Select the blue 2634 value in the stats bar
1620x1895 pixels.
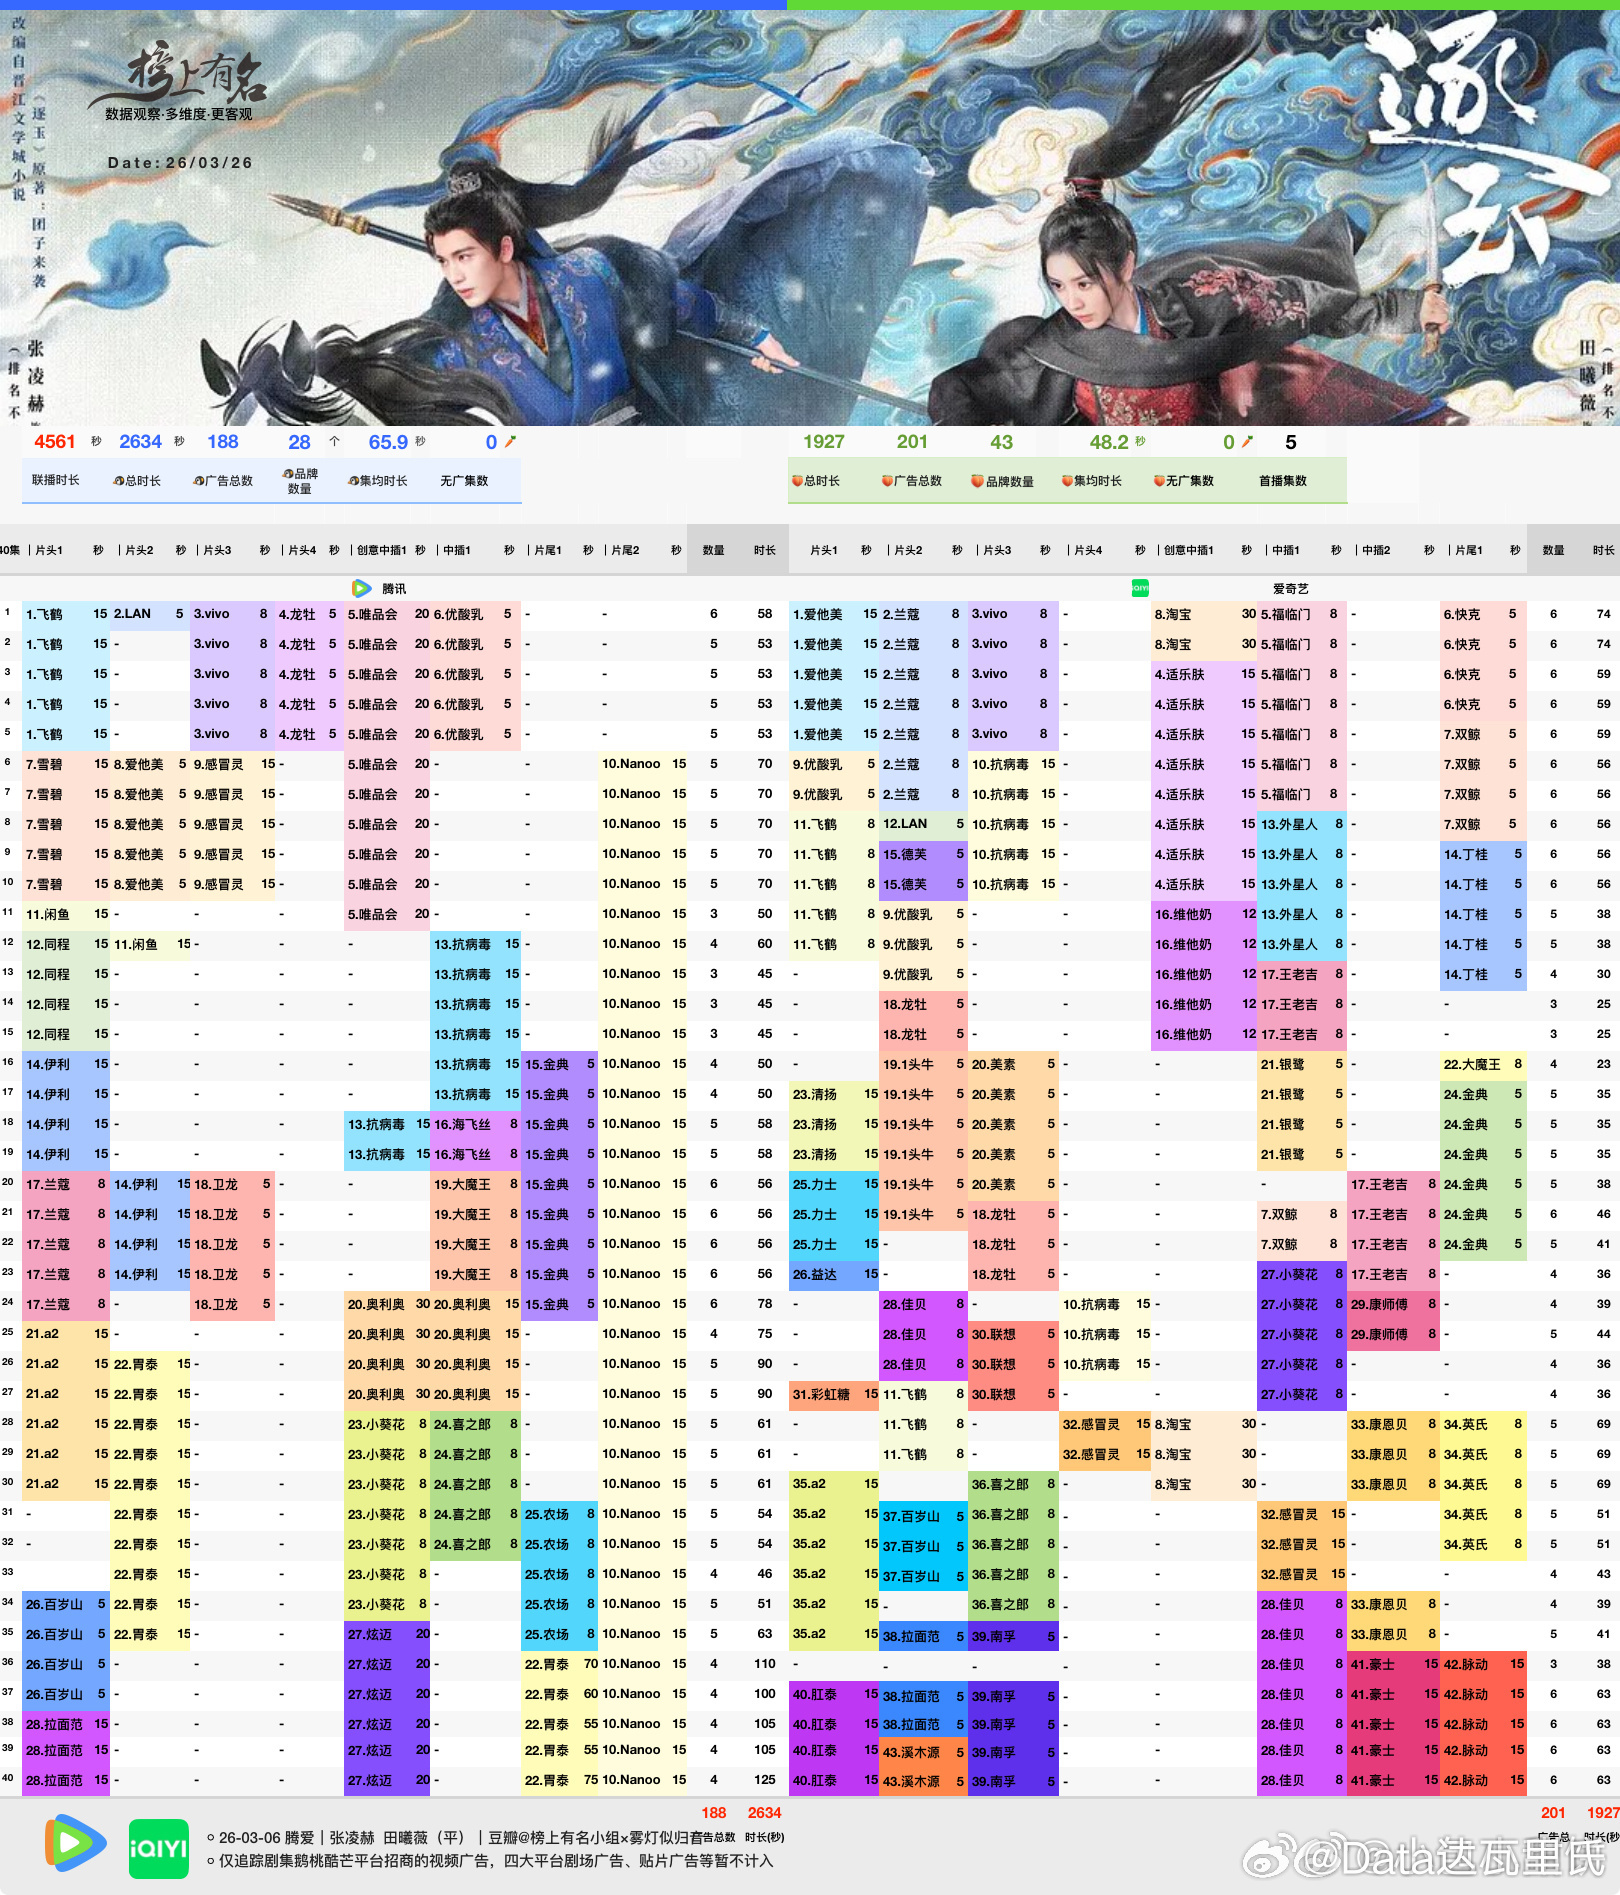point(140,442)
